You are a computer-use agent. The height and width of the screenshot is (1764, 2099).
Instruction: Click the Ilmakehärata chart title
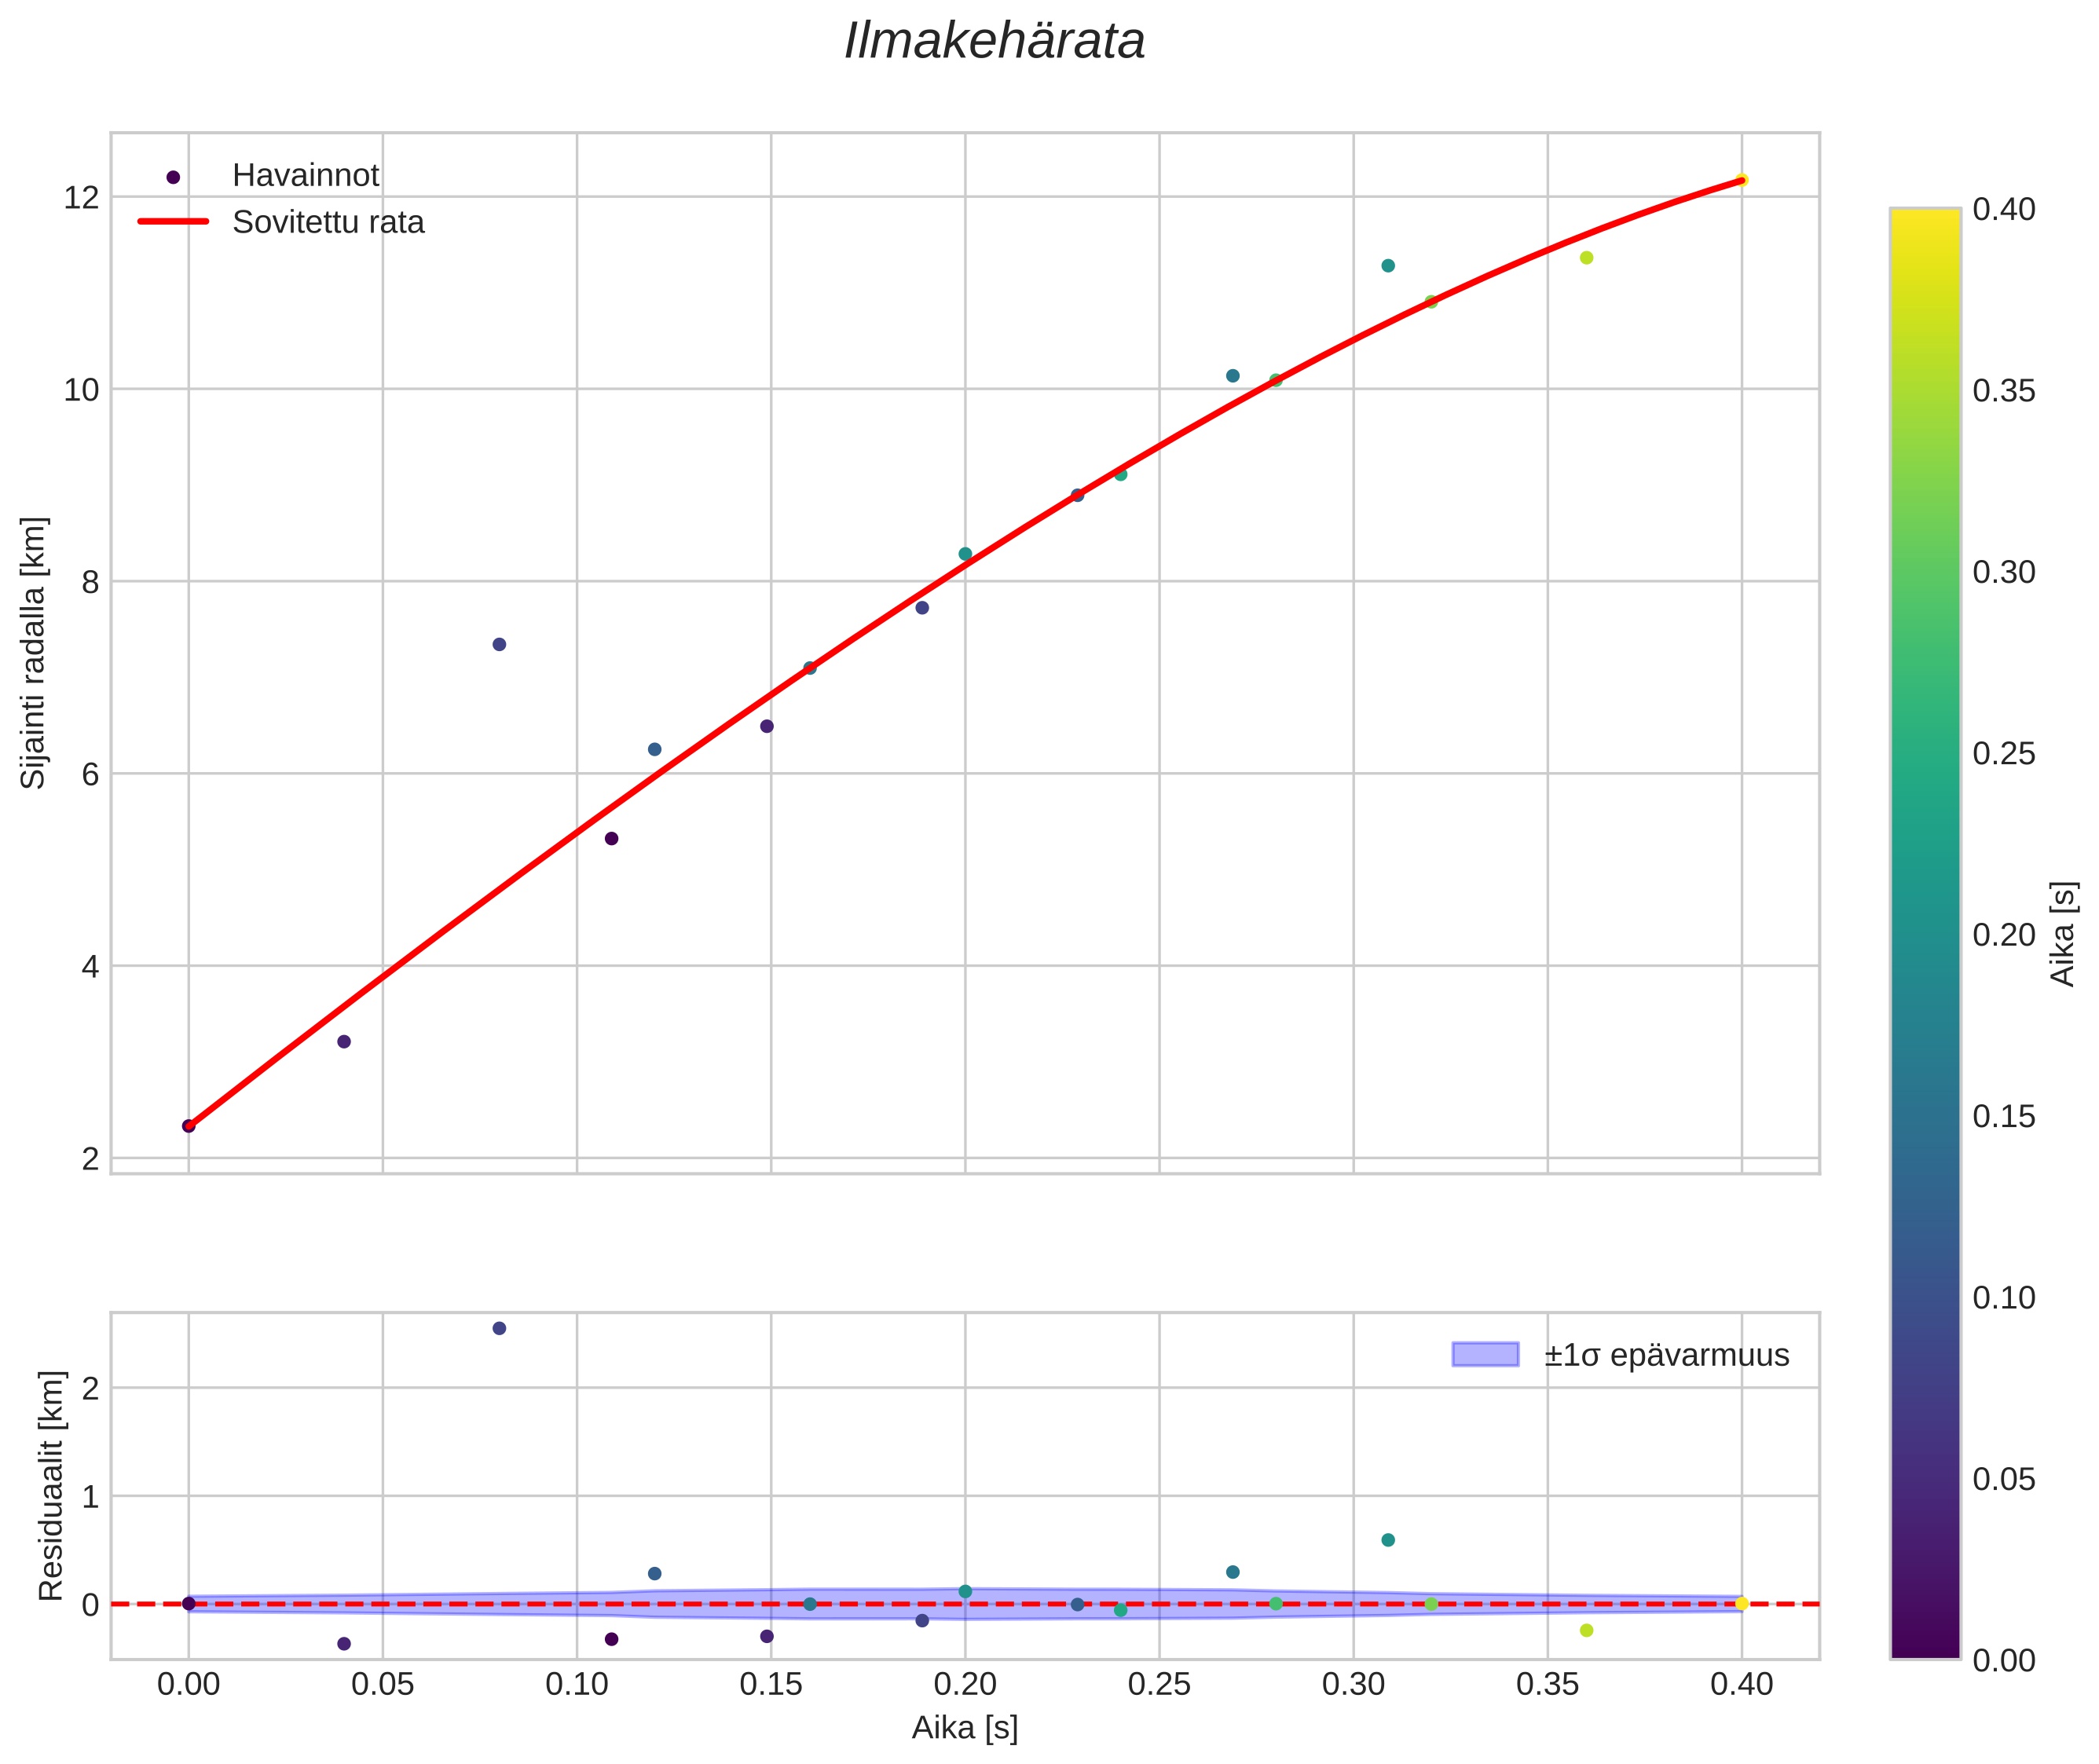point(994,42)
